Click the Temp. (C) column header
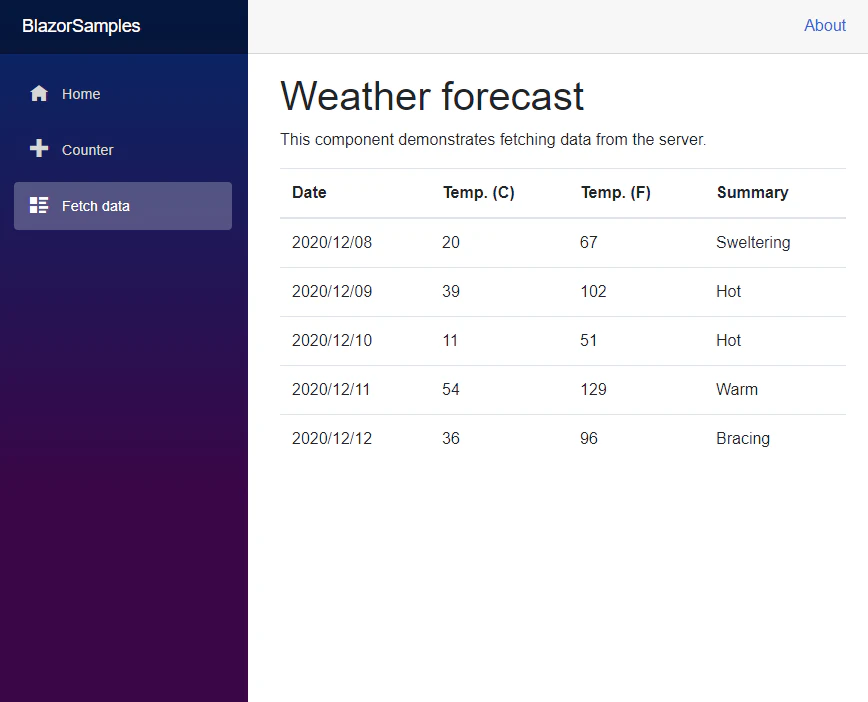This screenshot has height=702, width=868. [479, 193]
